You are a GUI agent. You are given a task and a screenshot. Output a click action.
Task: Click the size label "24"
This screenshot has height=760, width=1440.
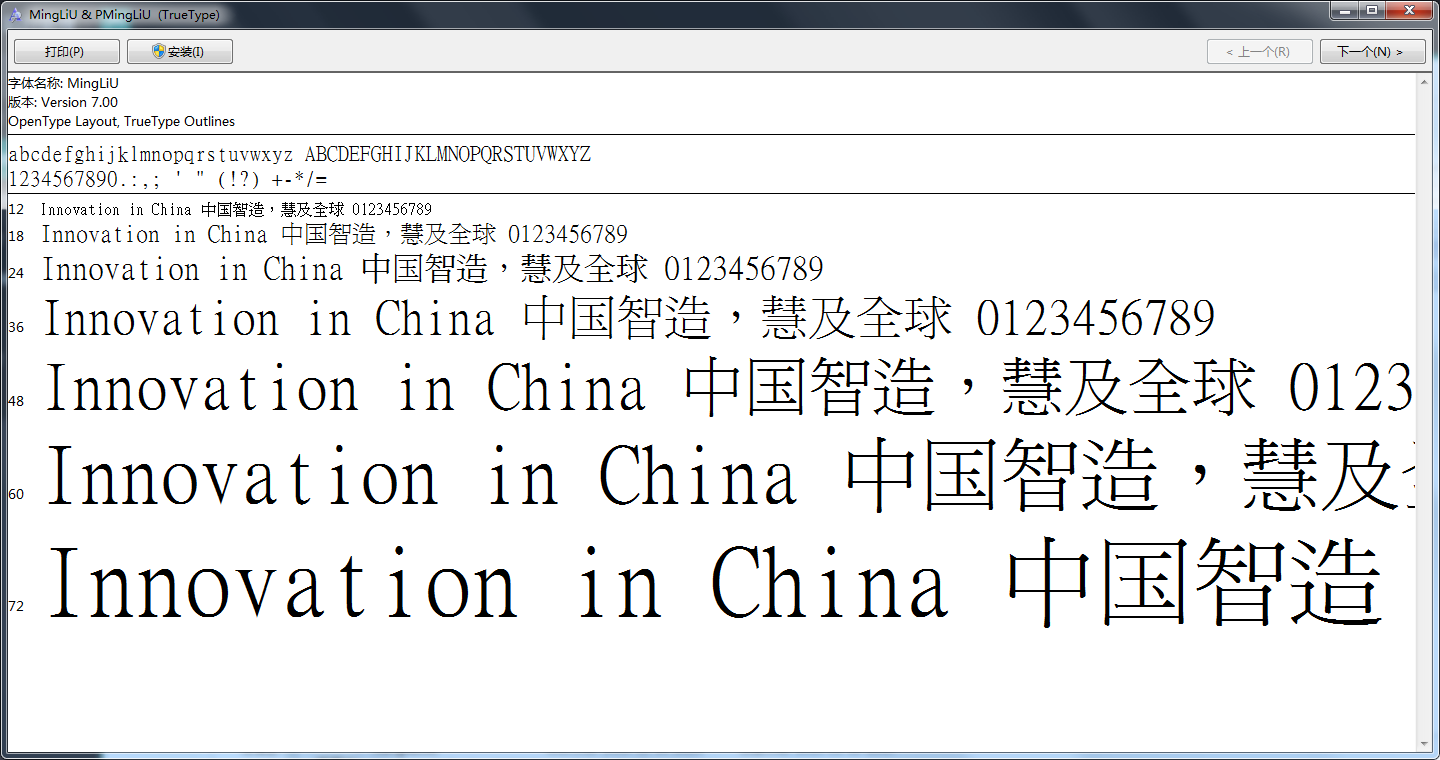[x=16, y=272]
